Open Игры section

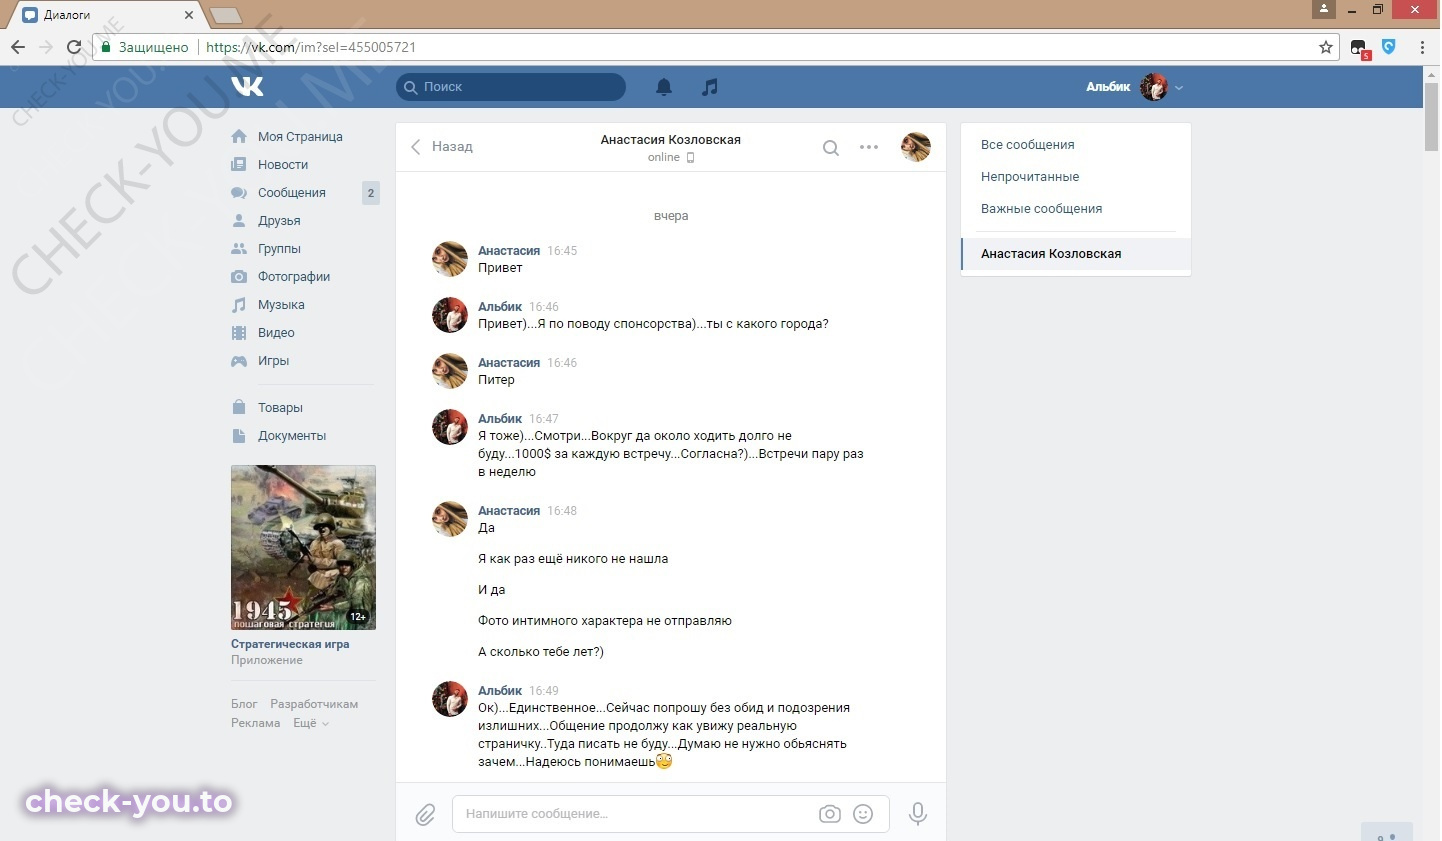pos(273,361)
